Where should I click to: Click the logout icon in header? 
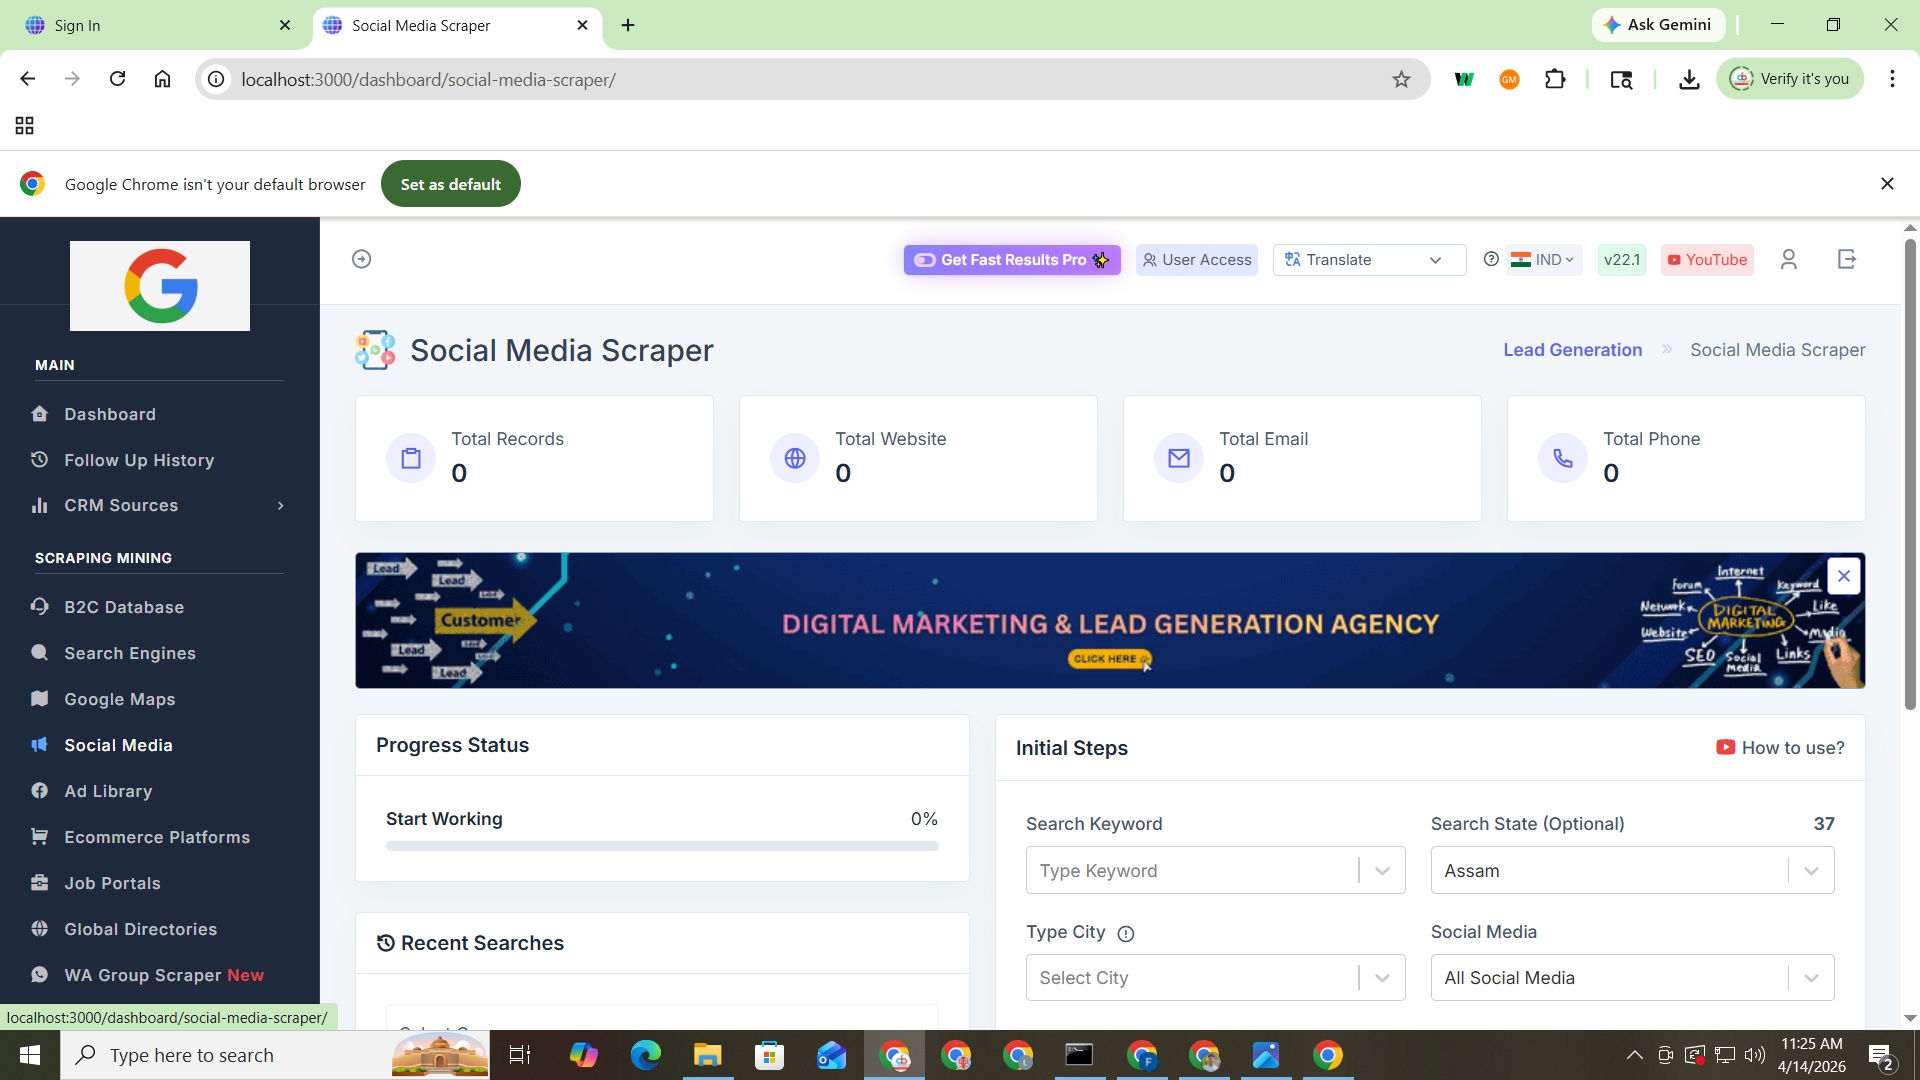tap(1847, 259)
